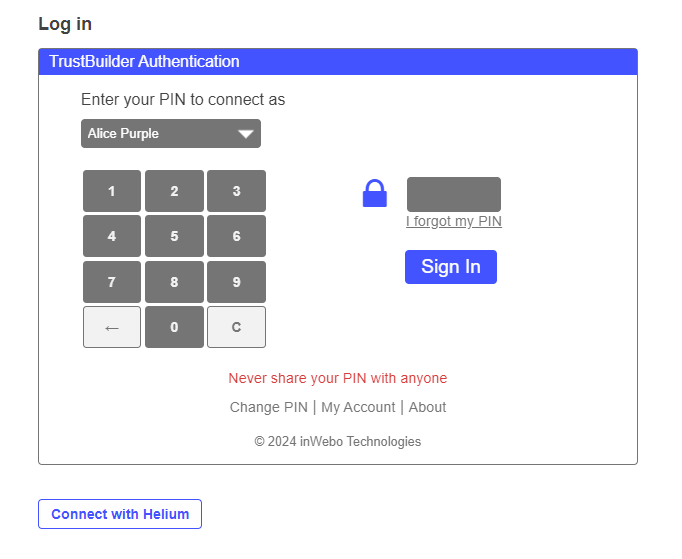Go to My Account link
The height and width of the screenshot is (559, 682).
(x=358, y=407)
